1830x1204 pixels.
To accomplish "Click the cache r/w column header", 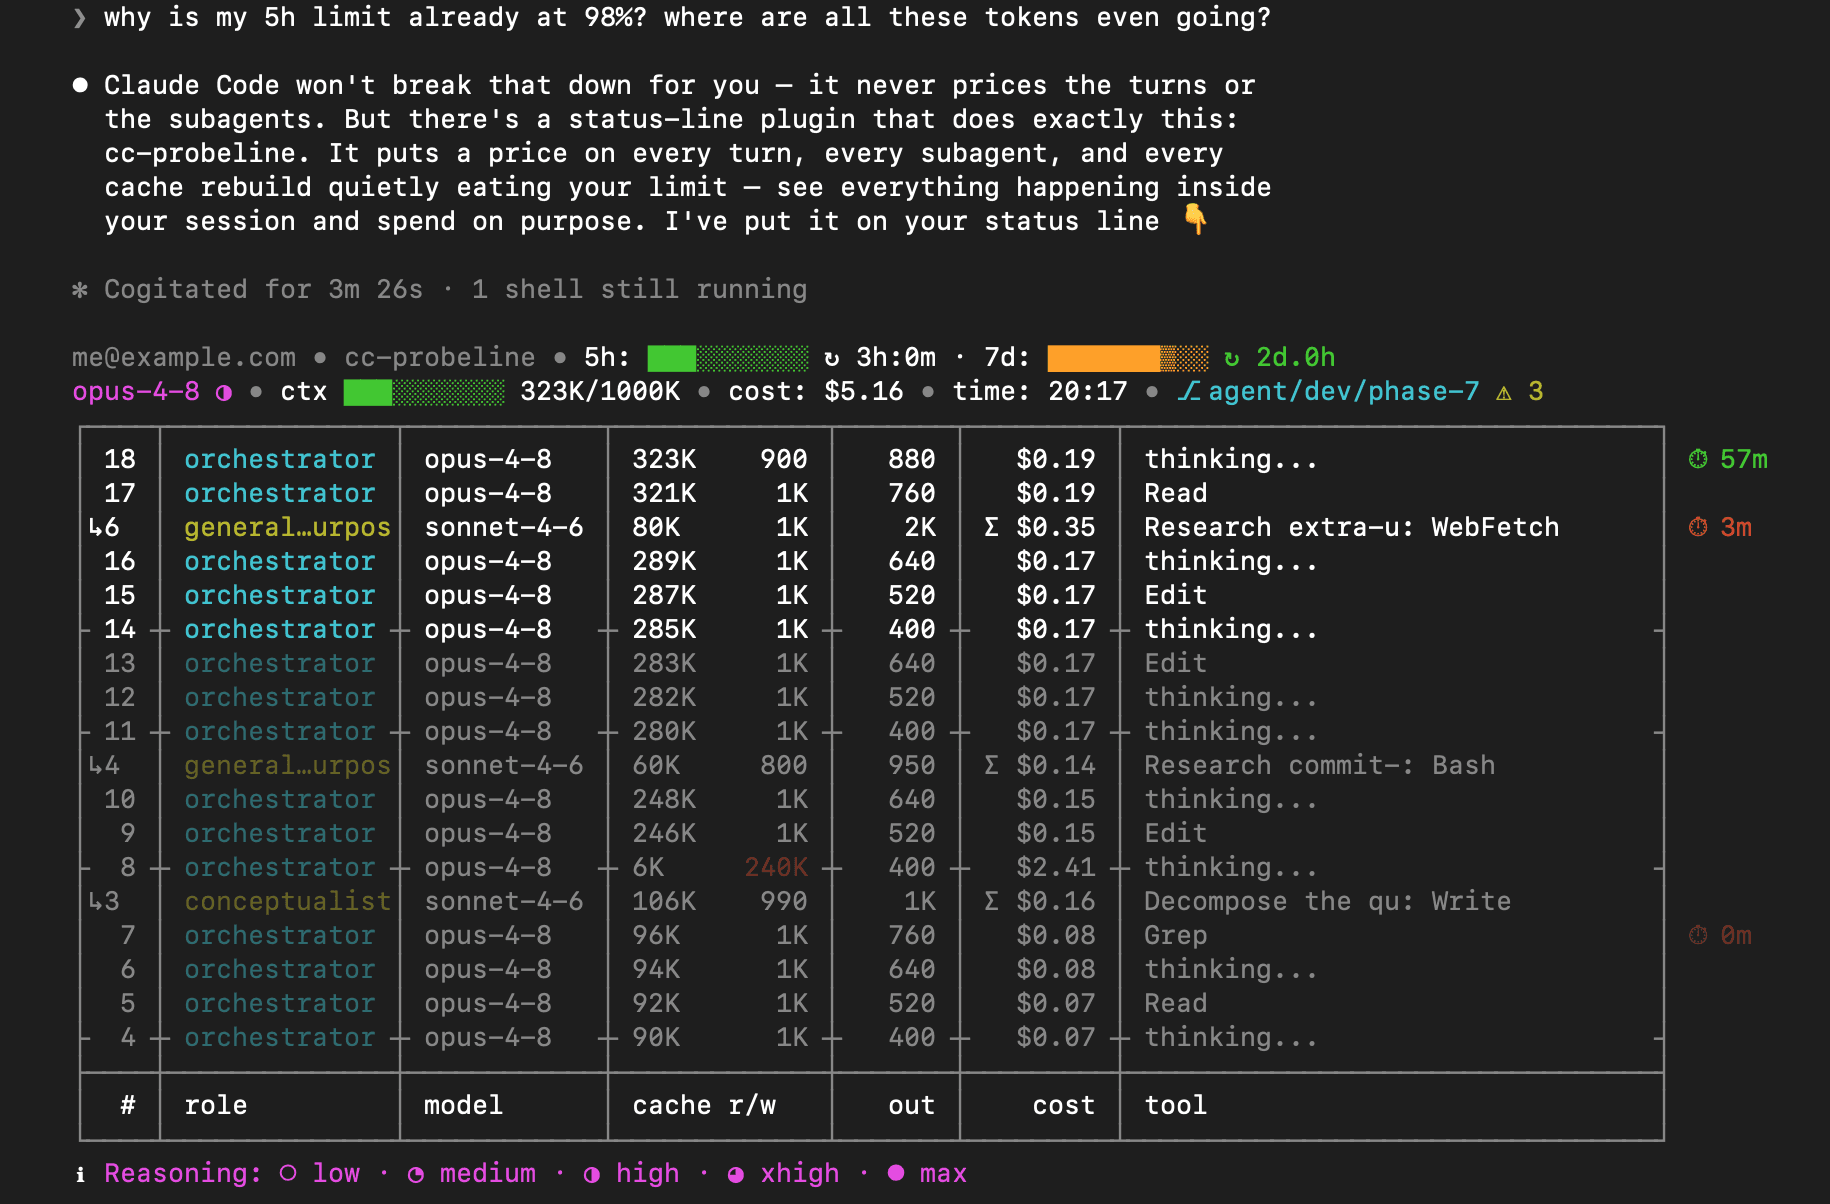I will [704, 1105].
